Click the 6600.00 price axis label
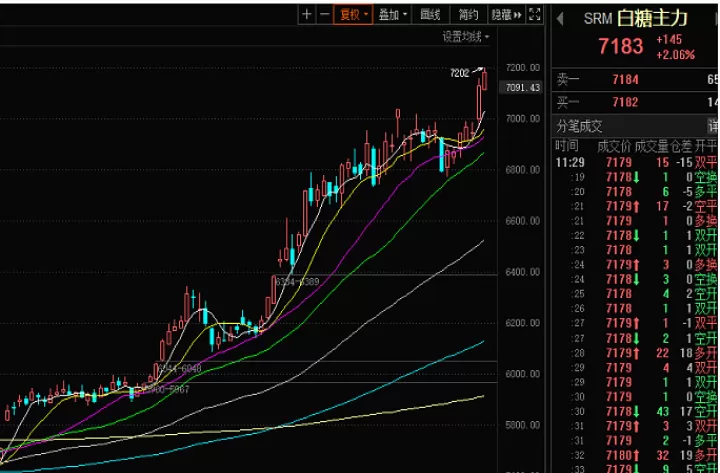Viewport: 720px width, 473px height. [523, 220]
